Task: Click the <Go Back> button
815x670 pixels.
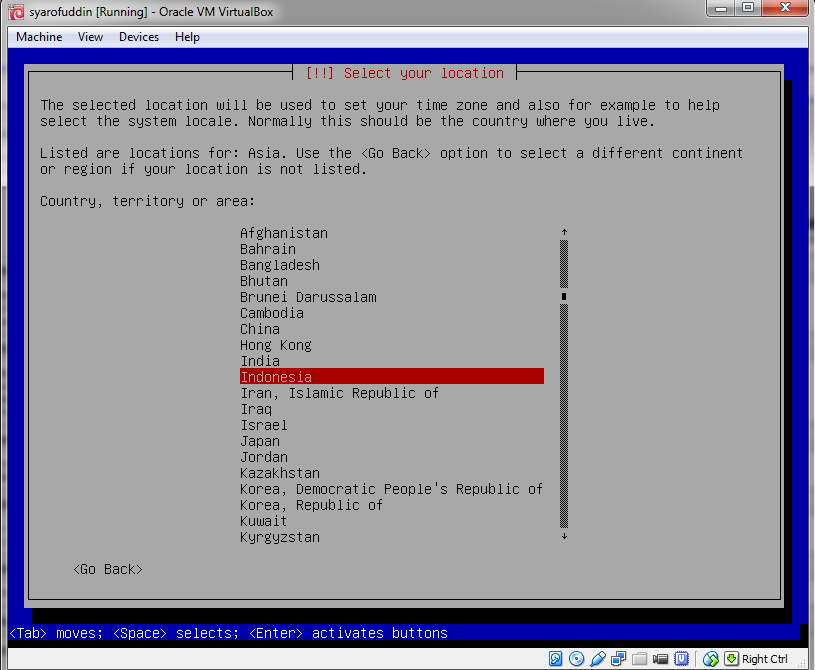Action: 108,569
